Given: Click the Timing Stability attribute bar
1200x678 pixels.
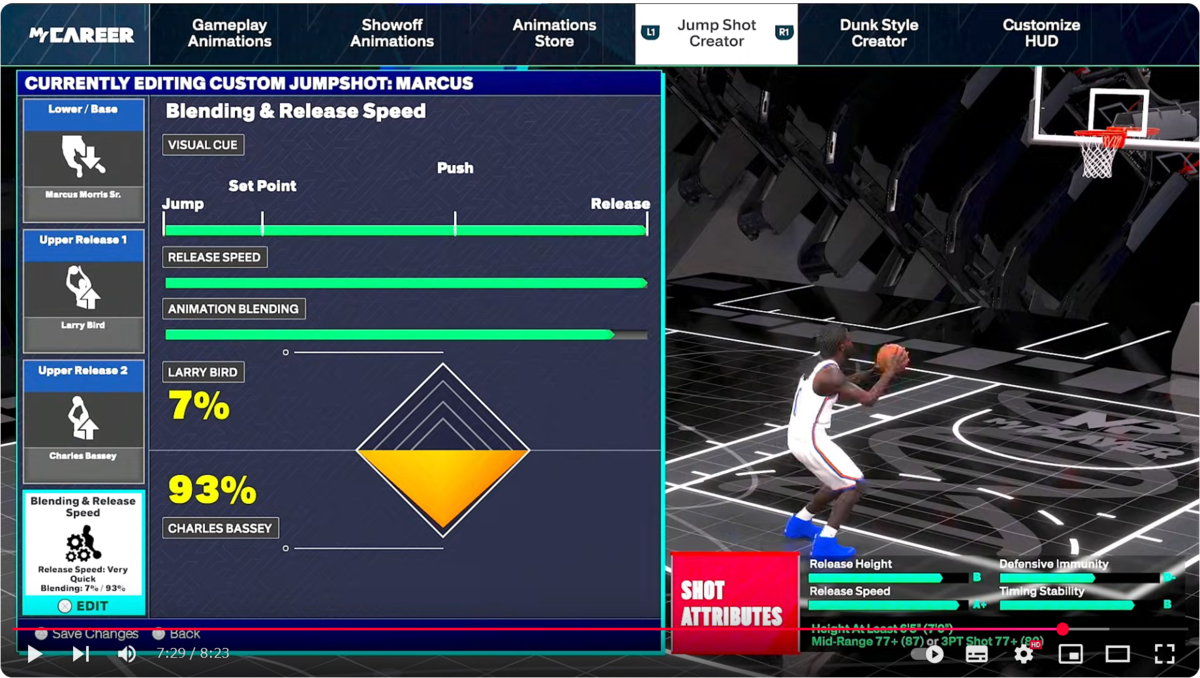Looking at the screenshot, I should (1079, 605).
